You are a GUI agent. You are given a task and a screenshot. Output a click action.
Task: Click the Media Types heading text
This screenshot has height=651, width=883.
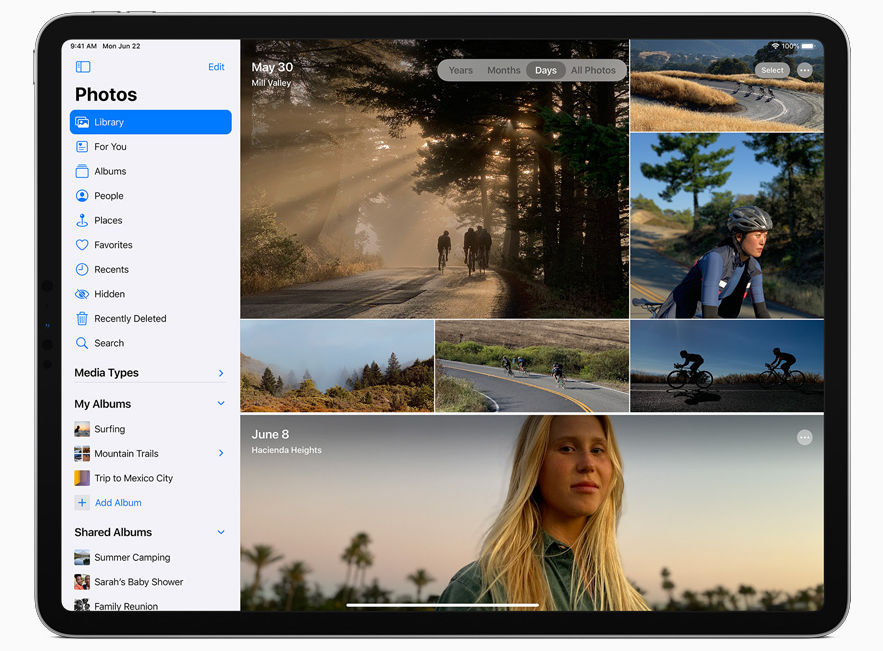106,373
